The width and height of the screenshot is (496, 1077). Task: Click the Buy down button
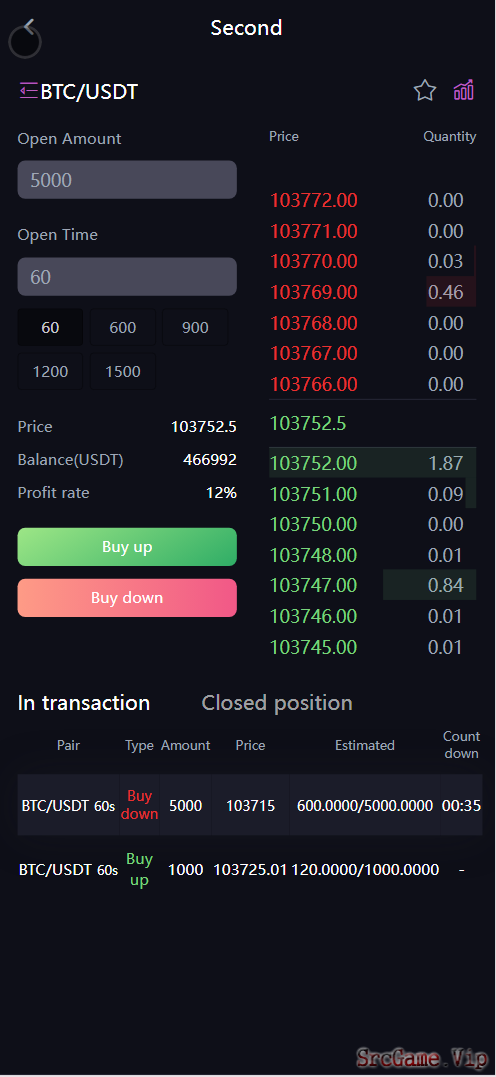pyautogui.click(x=127, y=598)
